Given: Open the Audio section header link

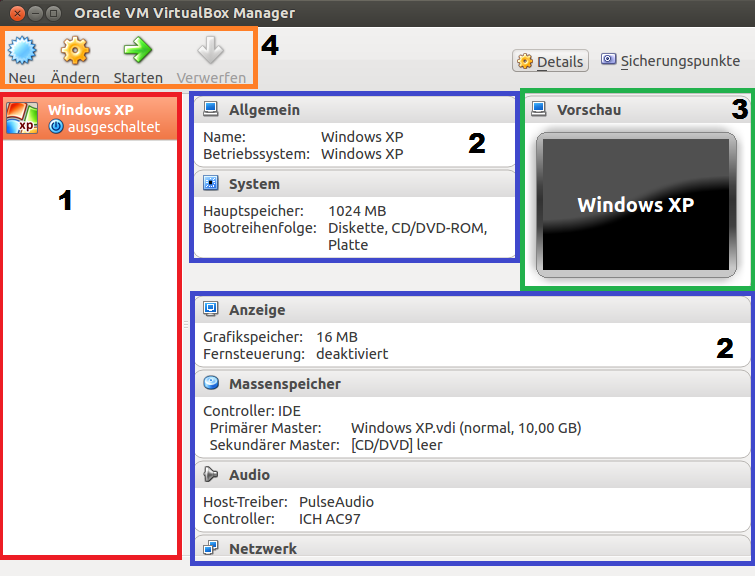Looking at the screenshot, I should 249,475.
